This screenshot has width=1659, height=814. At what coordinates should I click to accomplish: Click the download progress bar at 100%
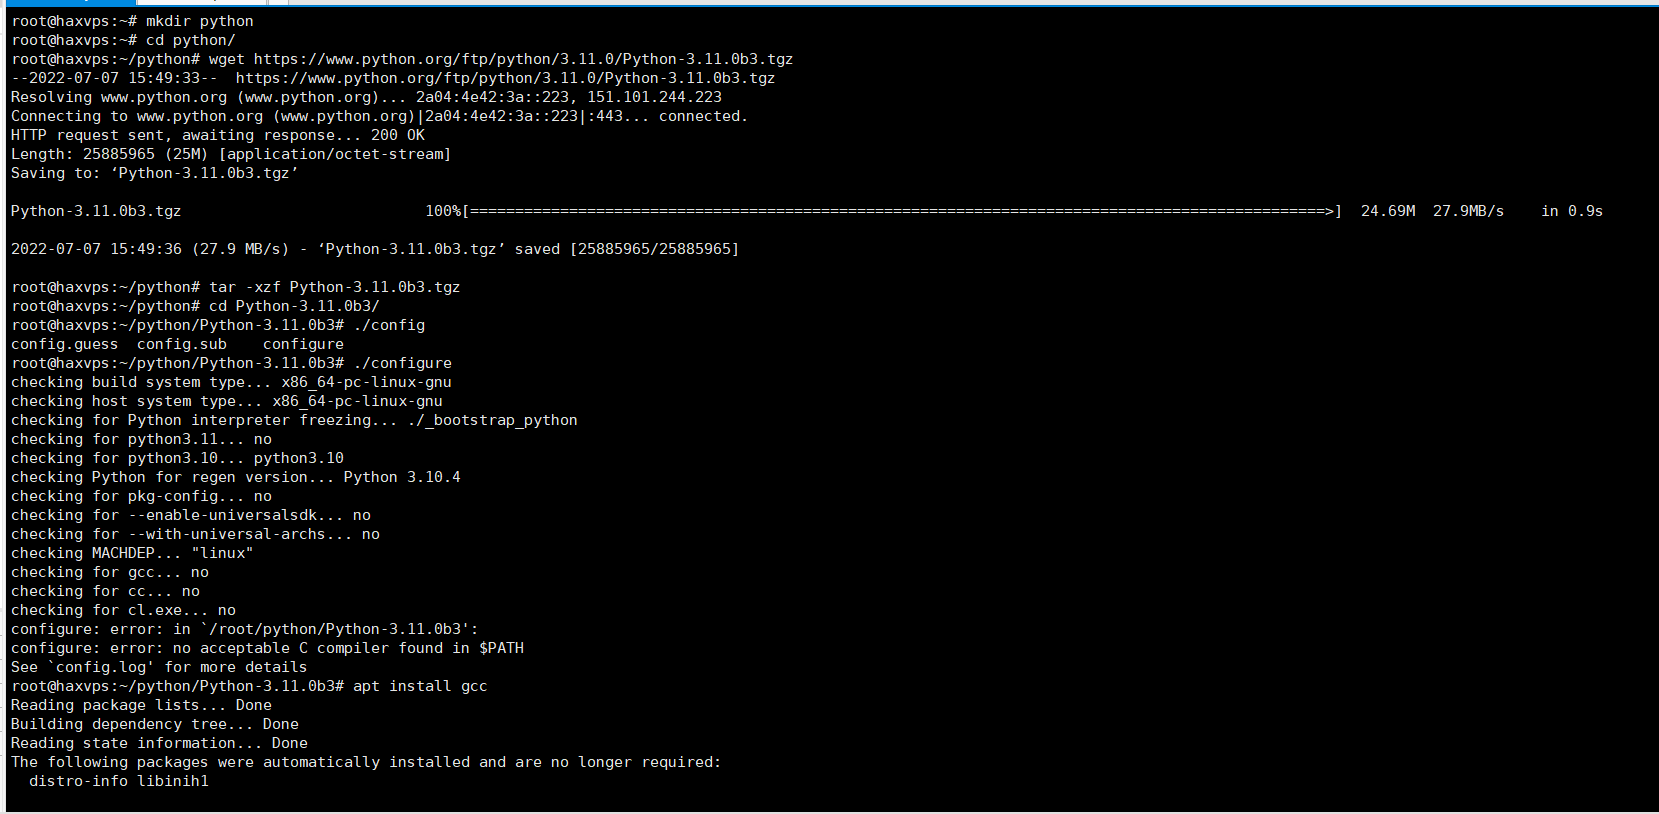(x=902, y=211)
